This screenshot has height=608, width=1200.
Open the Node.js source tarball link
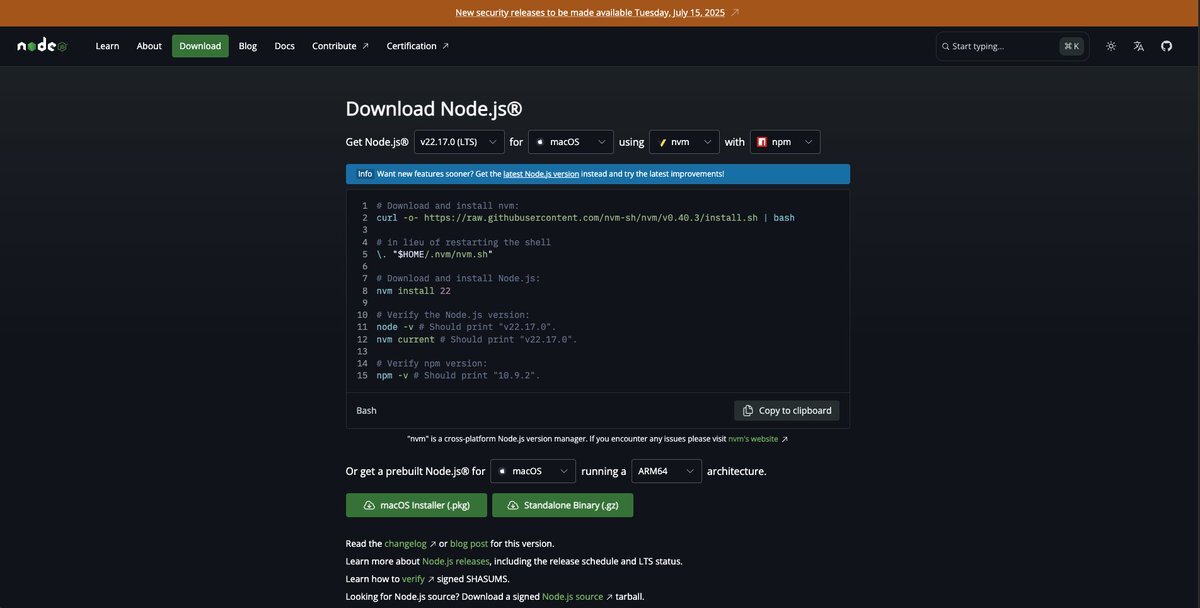(578, 597)
